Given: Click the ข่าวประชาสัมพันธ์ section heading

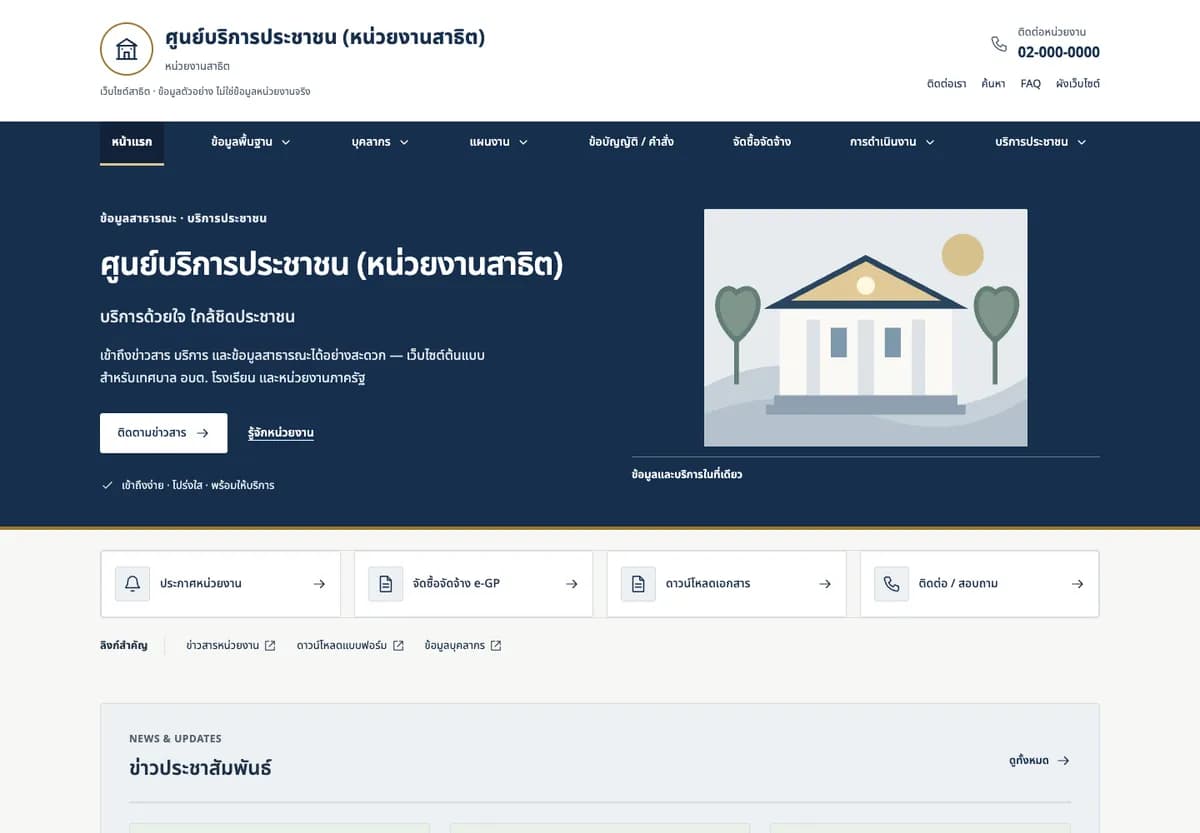Looking at the screenshot, I should (x=200, y=768).
